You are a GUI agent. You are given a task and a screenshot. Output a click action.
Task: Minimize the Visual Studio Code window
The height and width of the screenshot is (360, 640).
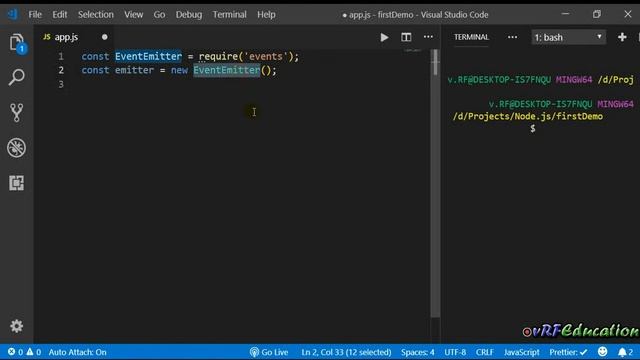click(x=565, y=14)
